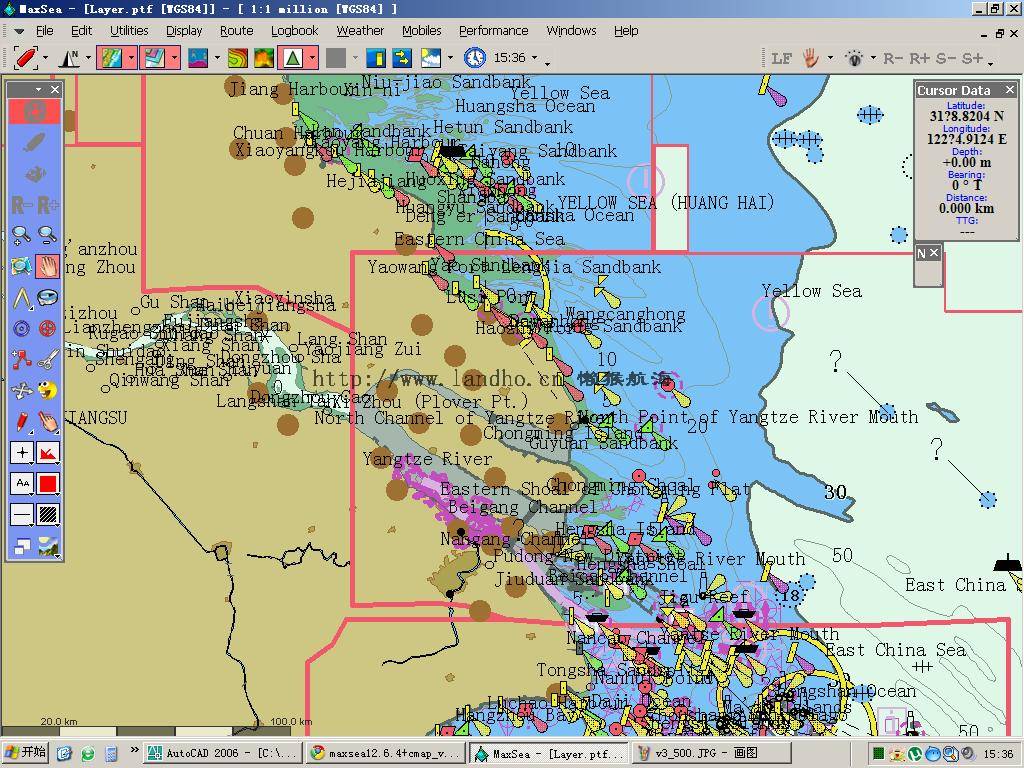Open dropdown arrow beside north-up sailboat icon
The image size is (1024, 768).
pos(88,57)
